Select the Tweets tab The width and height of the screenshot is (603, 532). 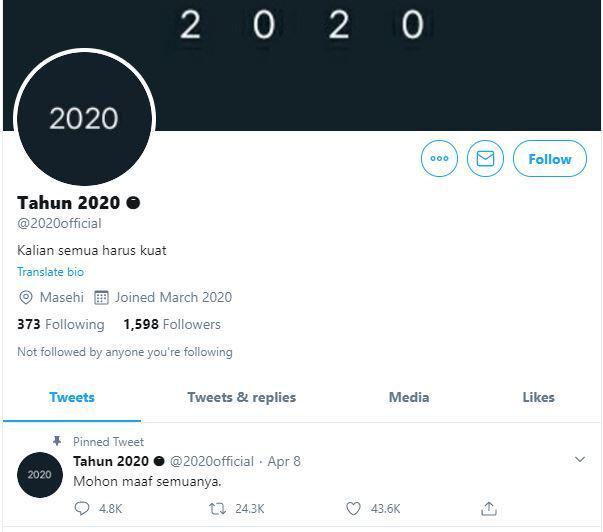72,397
